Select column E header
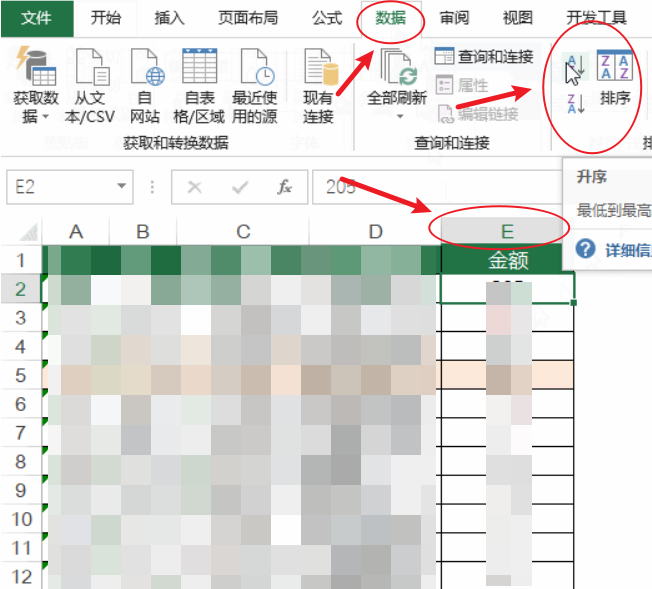Image resolution: width=652 pixels, height=589 pixels. point(507,232)
